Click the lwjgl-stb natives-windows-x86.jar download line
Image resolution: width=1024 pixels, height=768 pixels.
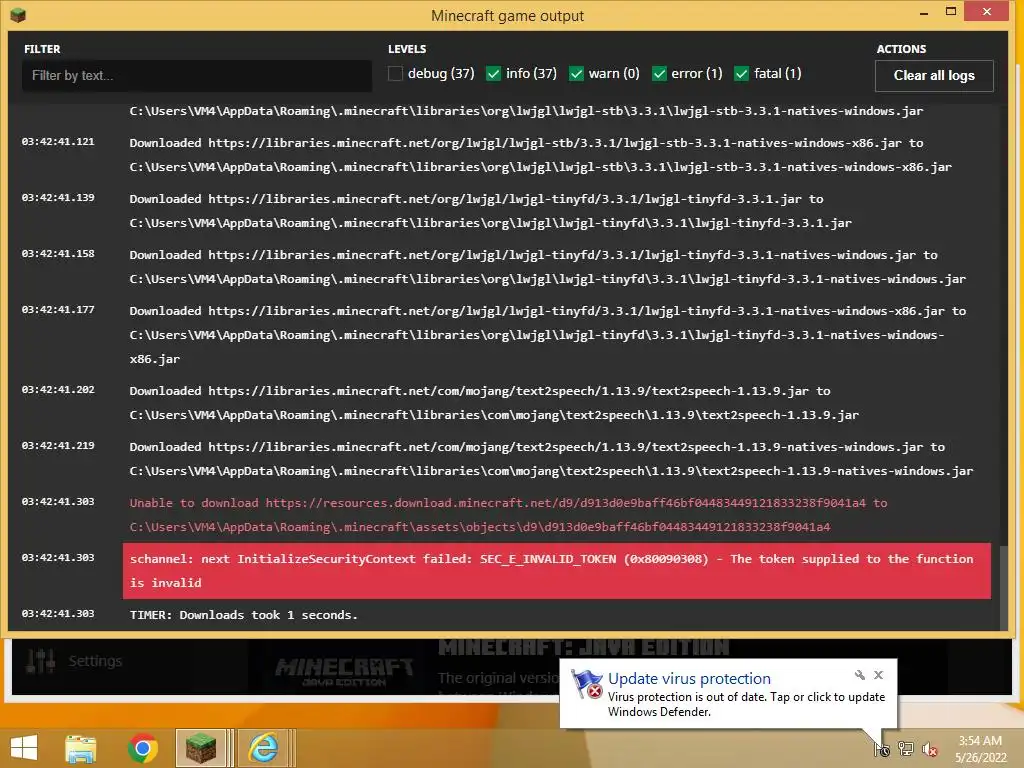[x=541, y=155]
